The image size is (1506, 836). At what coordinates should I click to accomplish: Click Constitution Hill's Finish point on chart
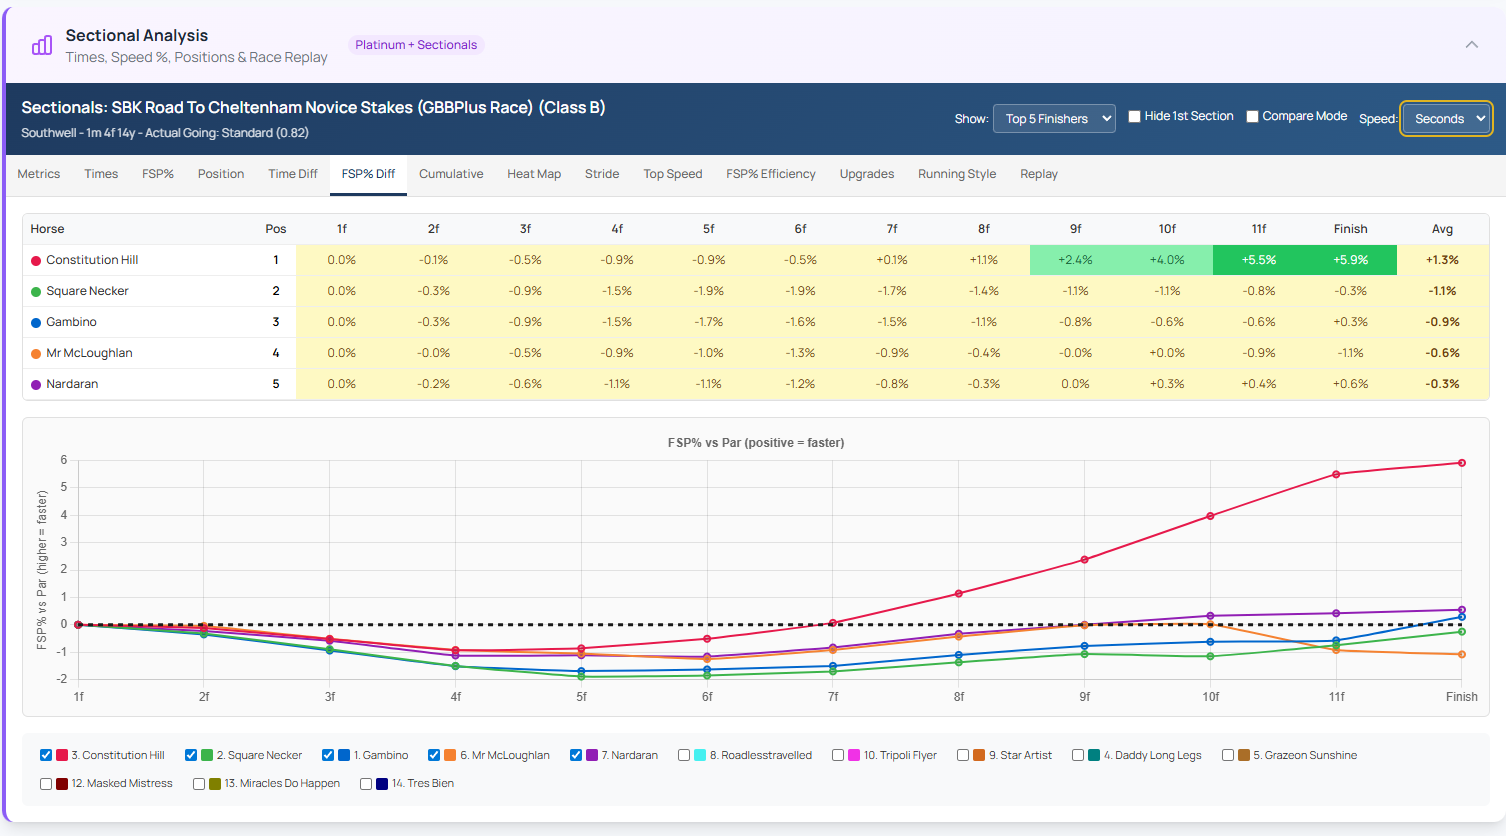point(1462,463)
